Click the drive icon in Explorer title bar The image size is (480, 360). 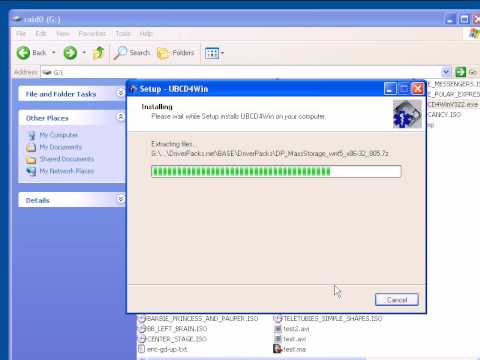17,19
